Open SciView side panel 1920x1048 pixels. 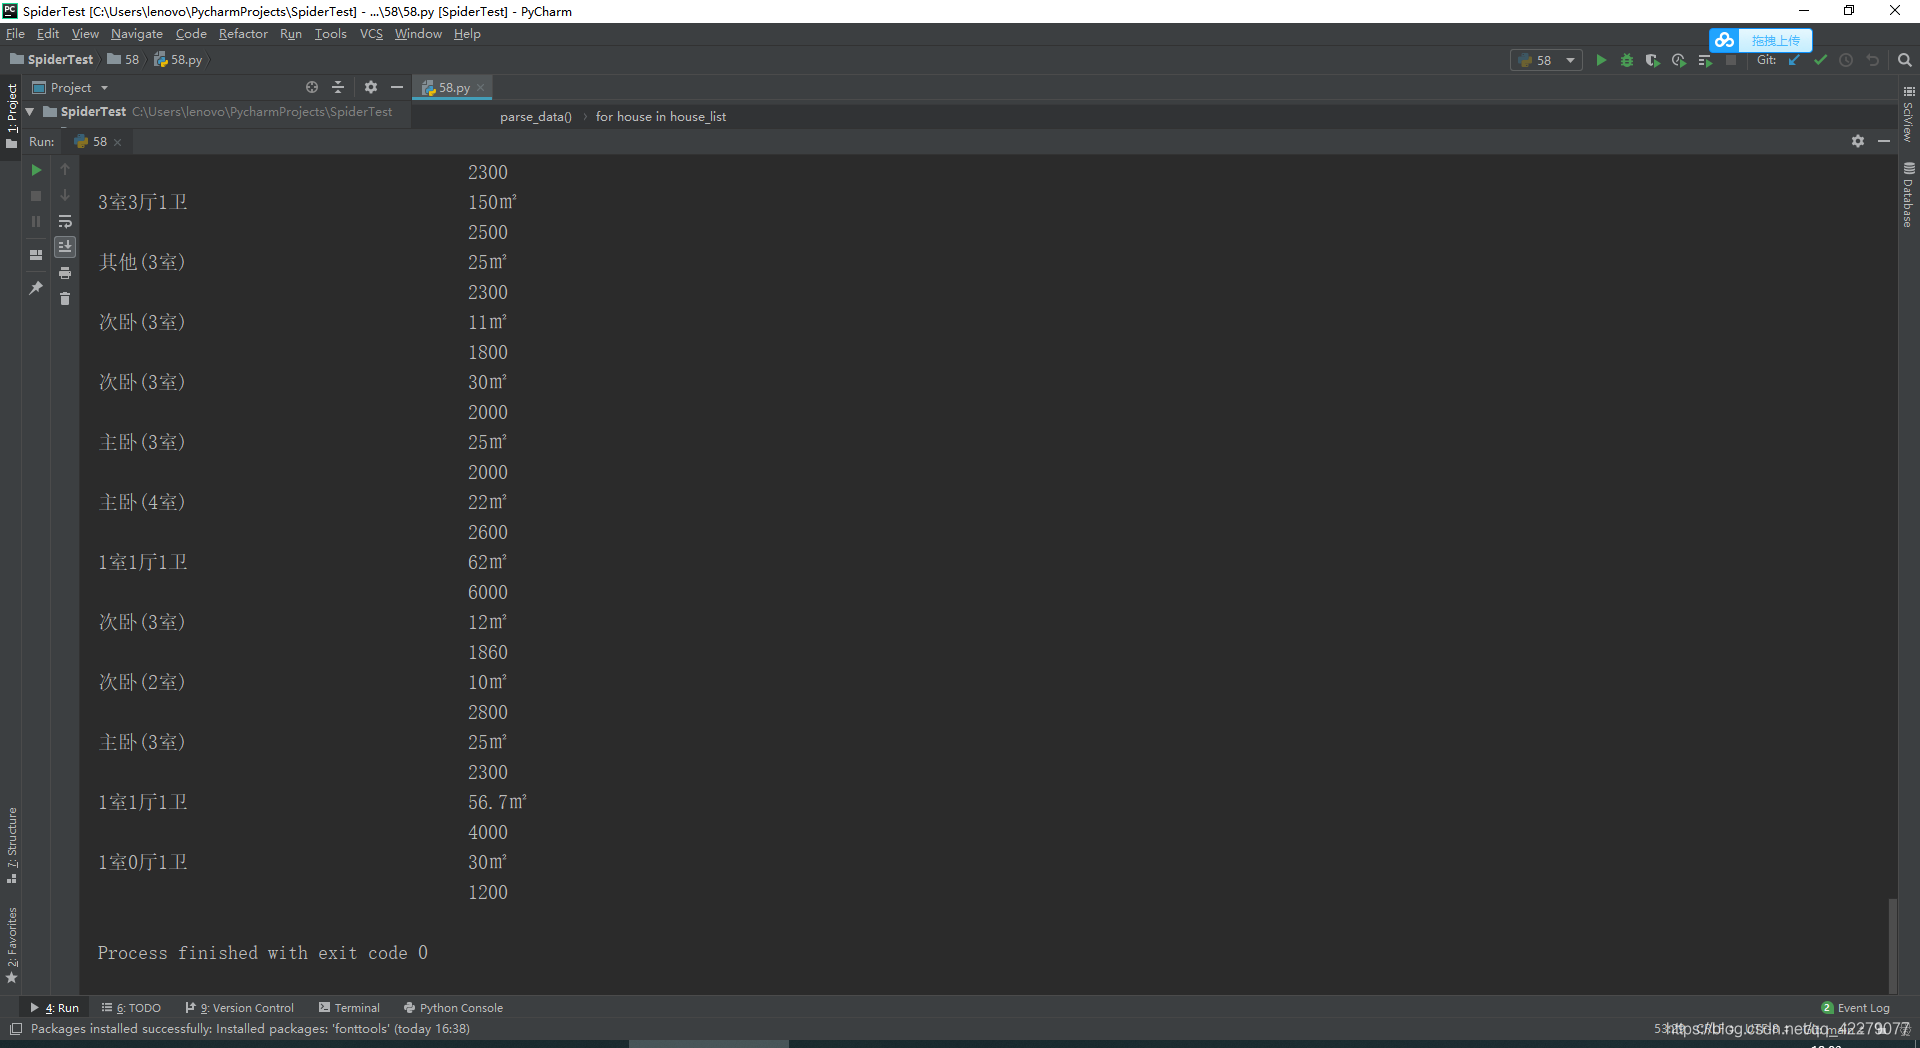pos(1909,114)
